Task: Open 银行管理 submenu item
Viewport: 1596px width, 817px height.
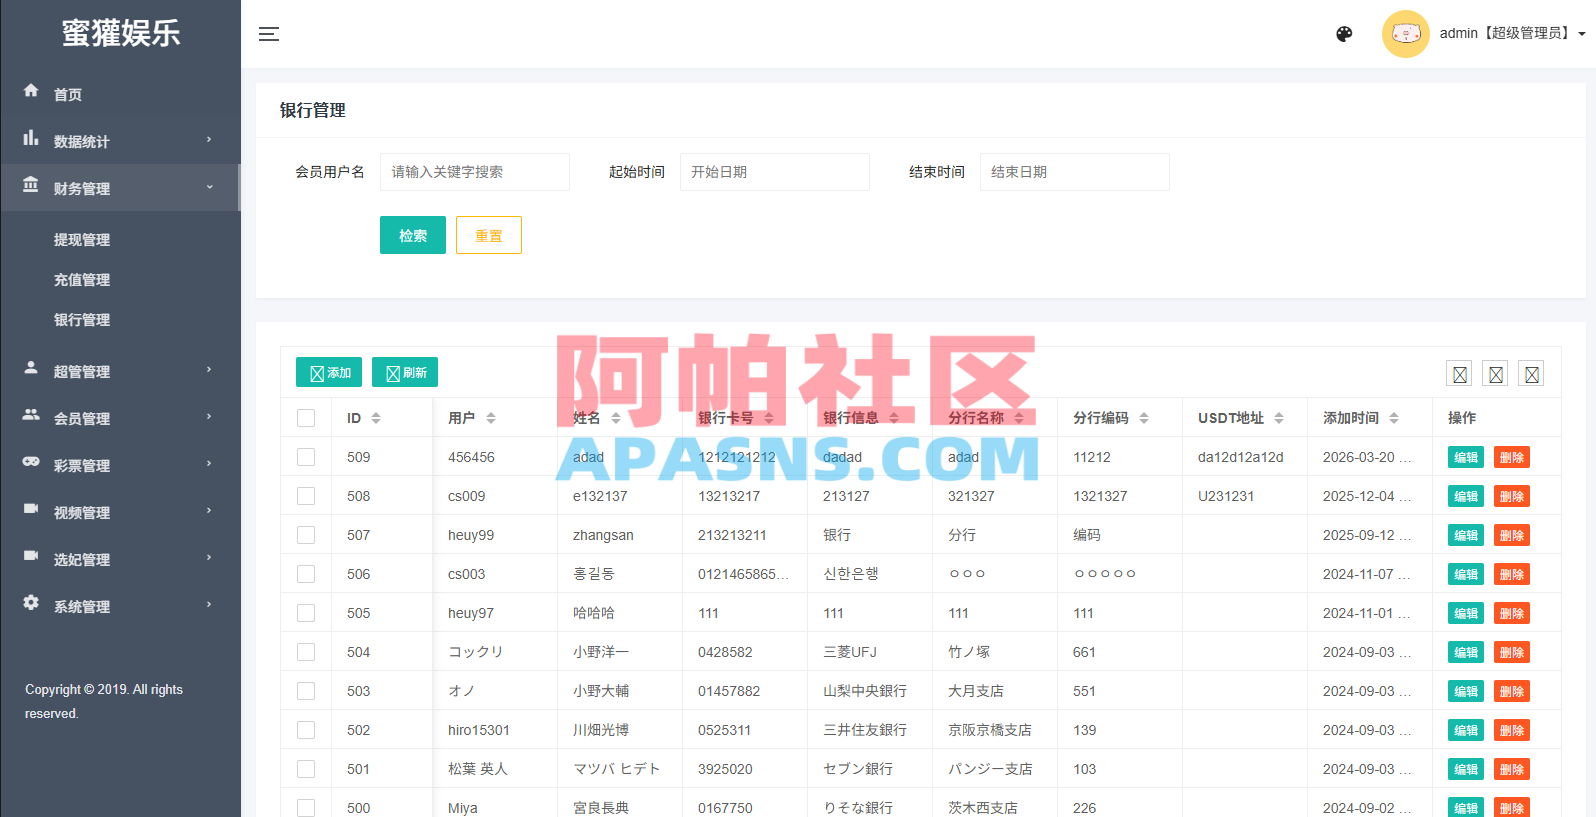Action: (82, 320)
